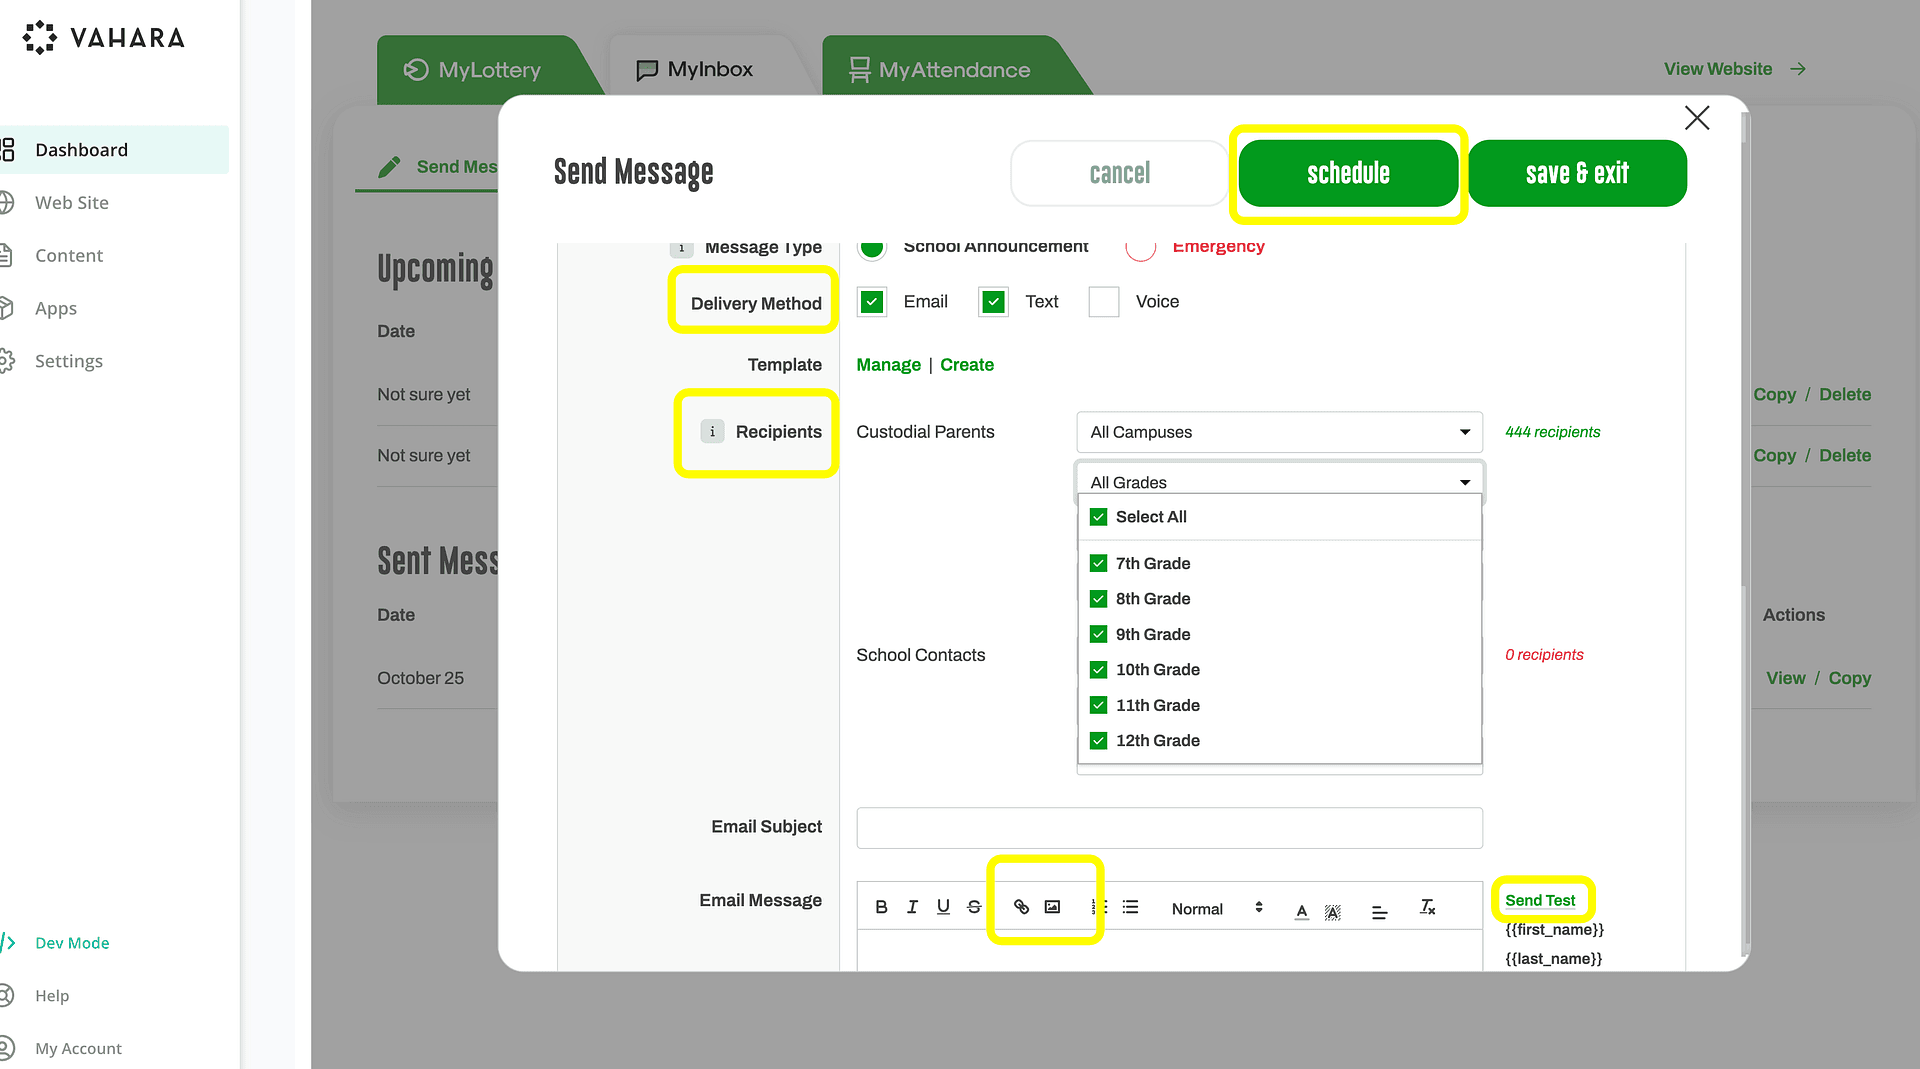Uncheck 9th Grade in grade list

[1098, 634]
